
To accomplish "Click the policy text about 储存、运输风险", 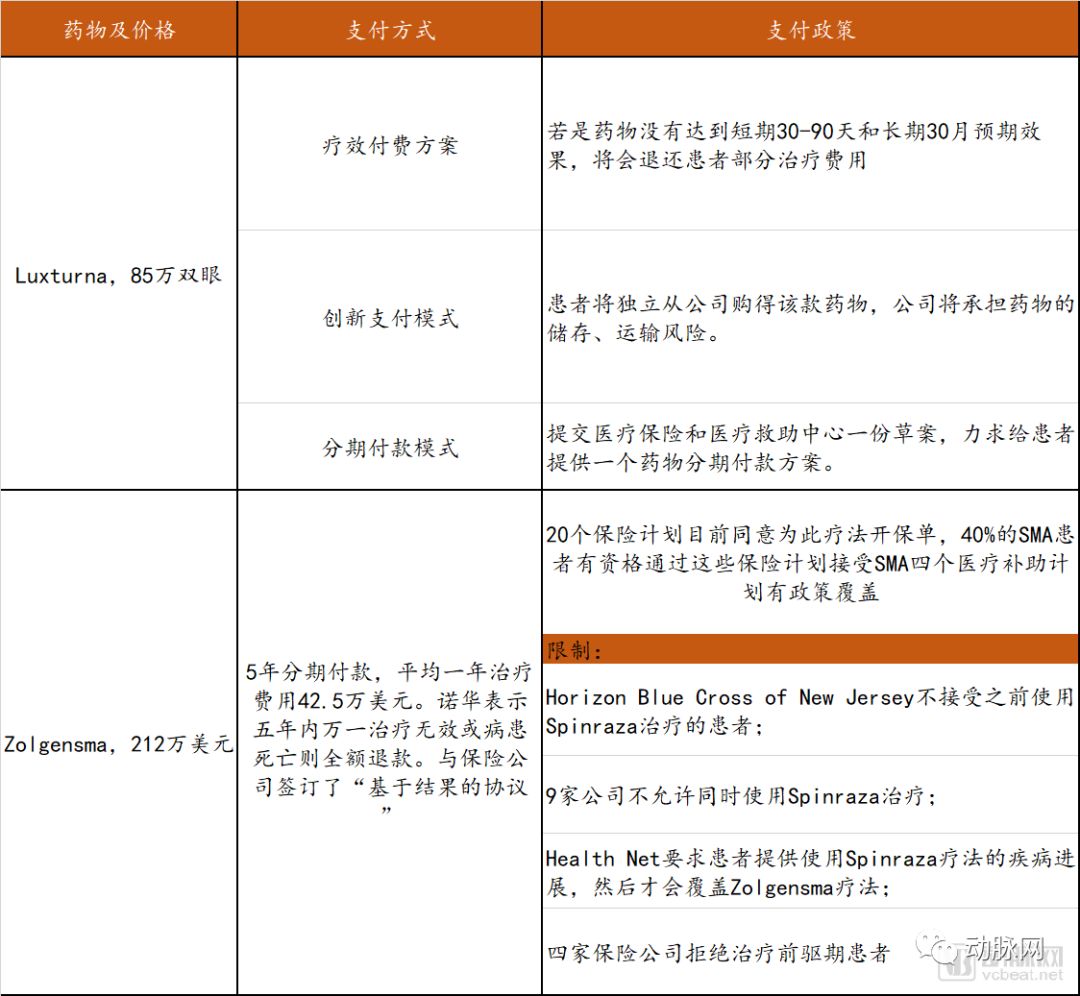I will coord(810,318).
